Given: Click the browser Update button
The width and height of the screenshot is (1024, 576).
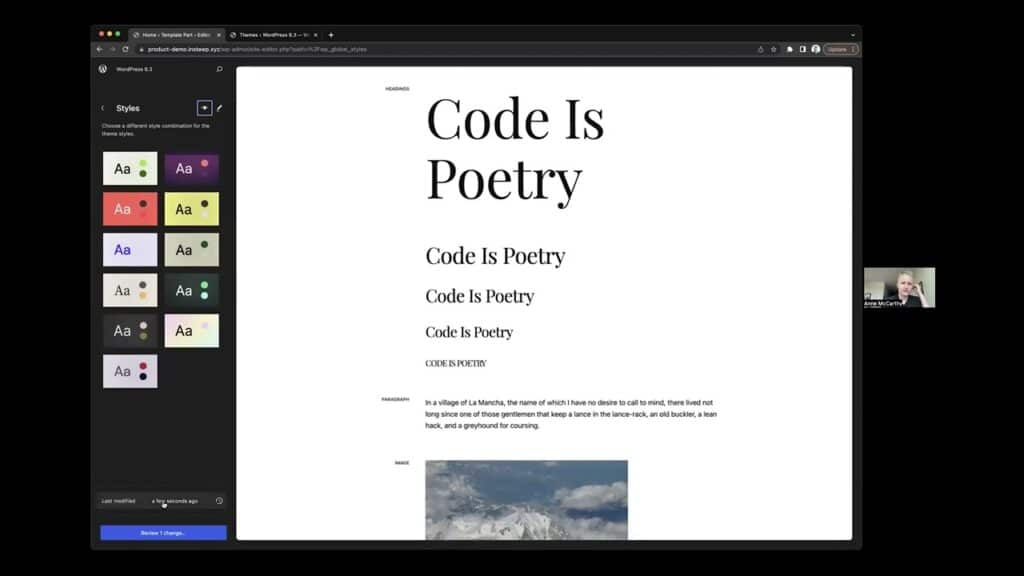Looking at the screenshot, I should coord(840,49).
